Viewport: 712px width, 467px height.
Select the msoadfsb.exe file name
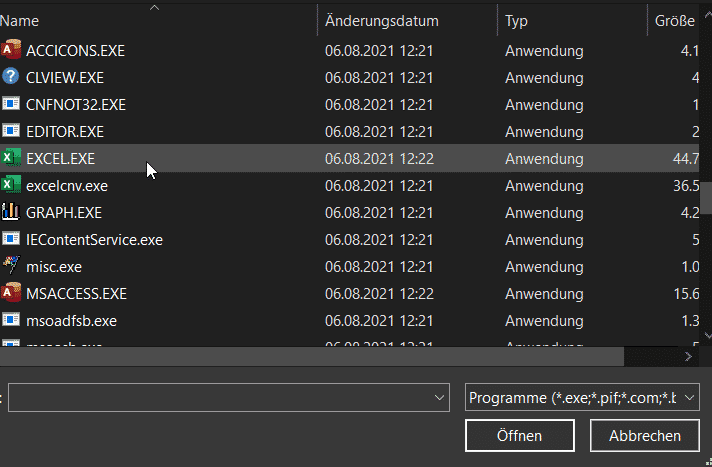[x=72, y=321]
